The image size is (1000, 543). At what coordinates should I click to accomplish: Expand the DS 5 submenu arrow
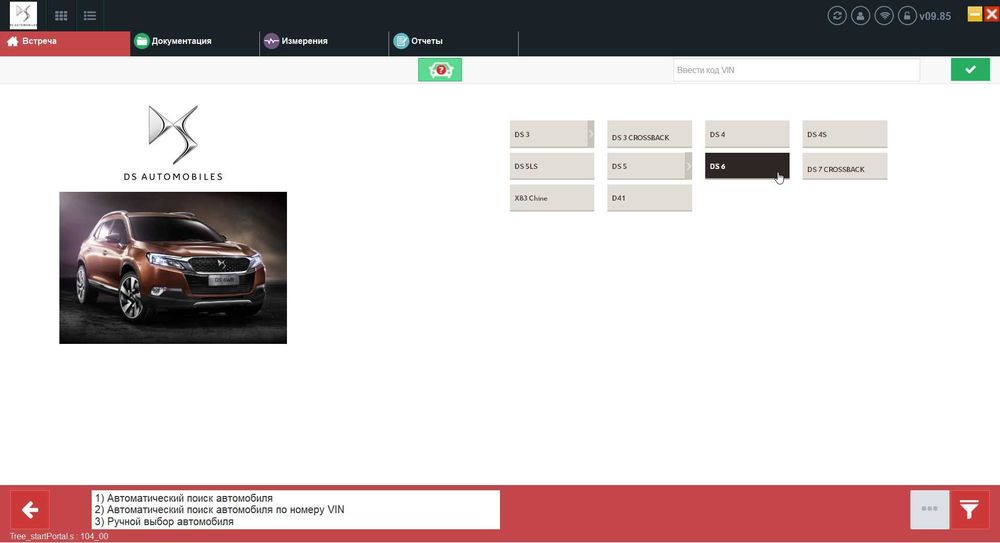(688, 166)
